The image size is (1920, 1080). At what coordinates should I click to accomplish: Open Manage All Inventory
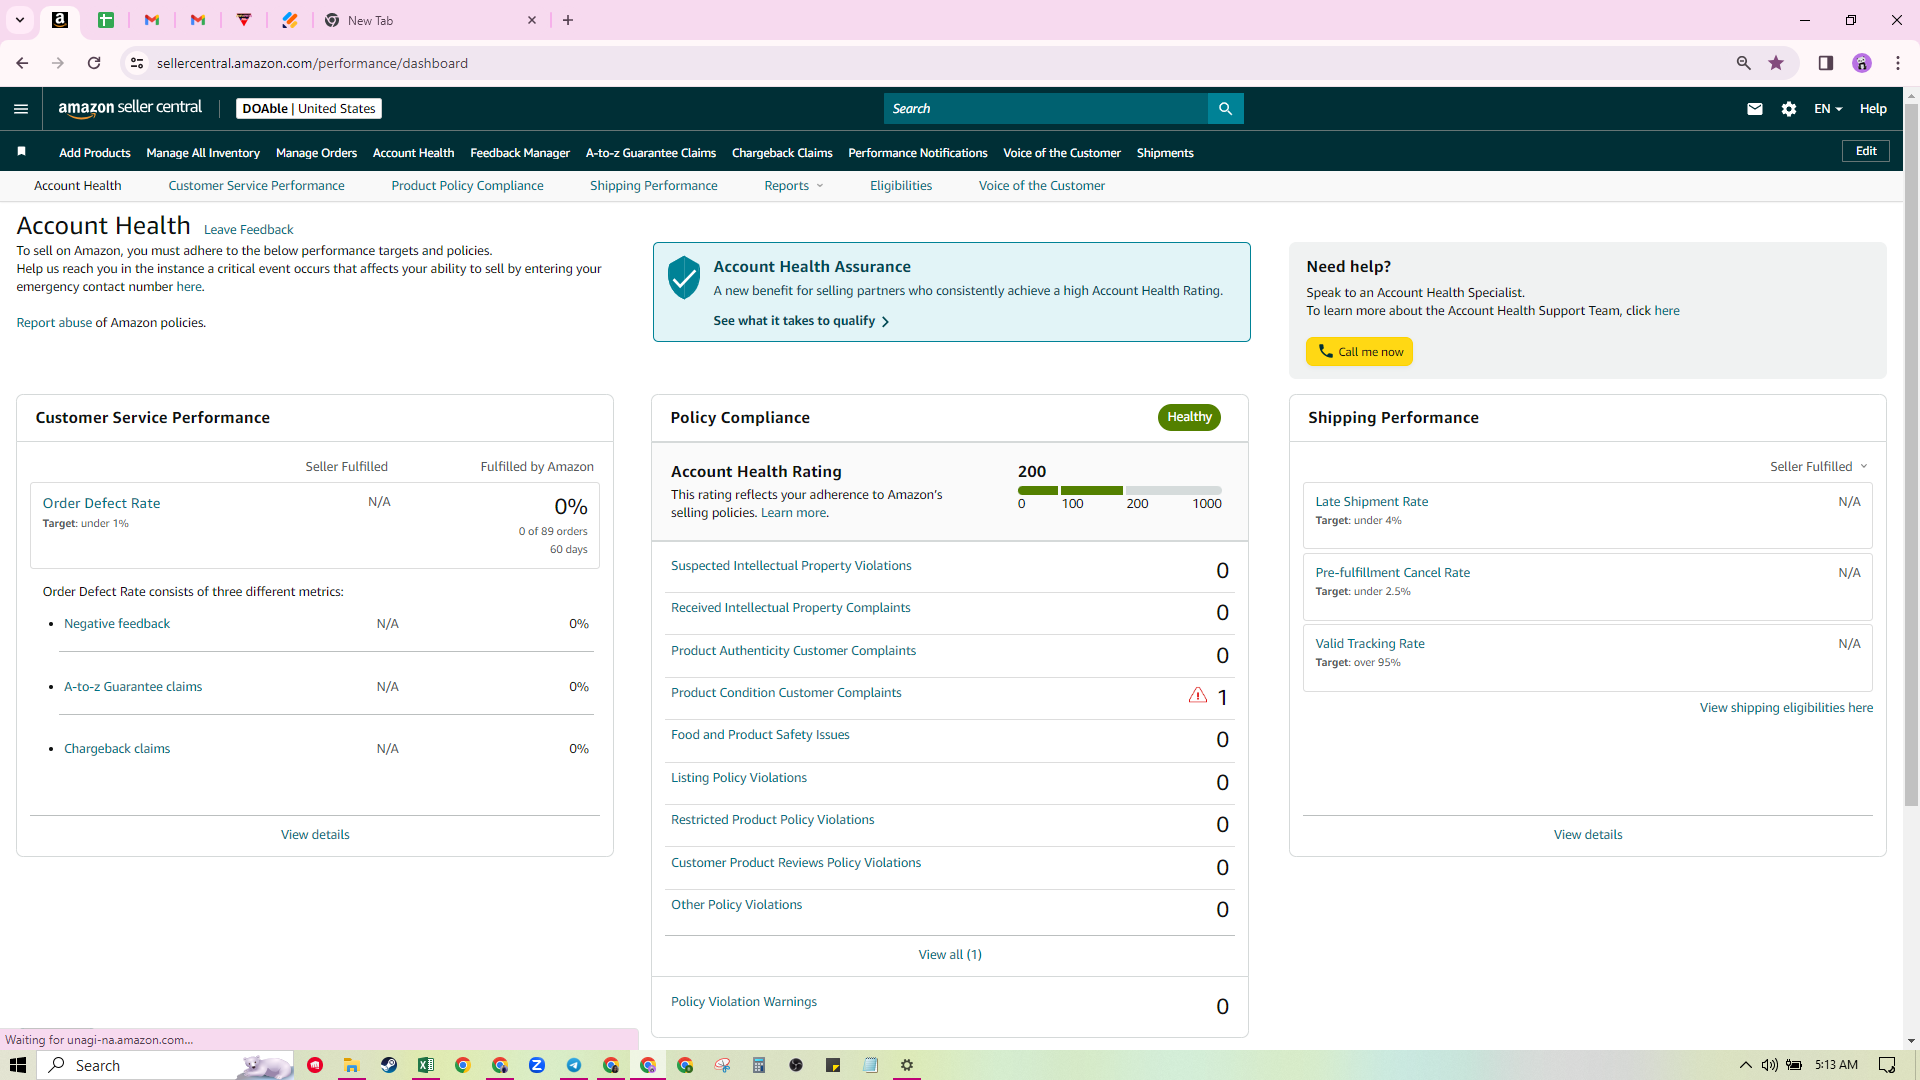click(x=203, y=153)
